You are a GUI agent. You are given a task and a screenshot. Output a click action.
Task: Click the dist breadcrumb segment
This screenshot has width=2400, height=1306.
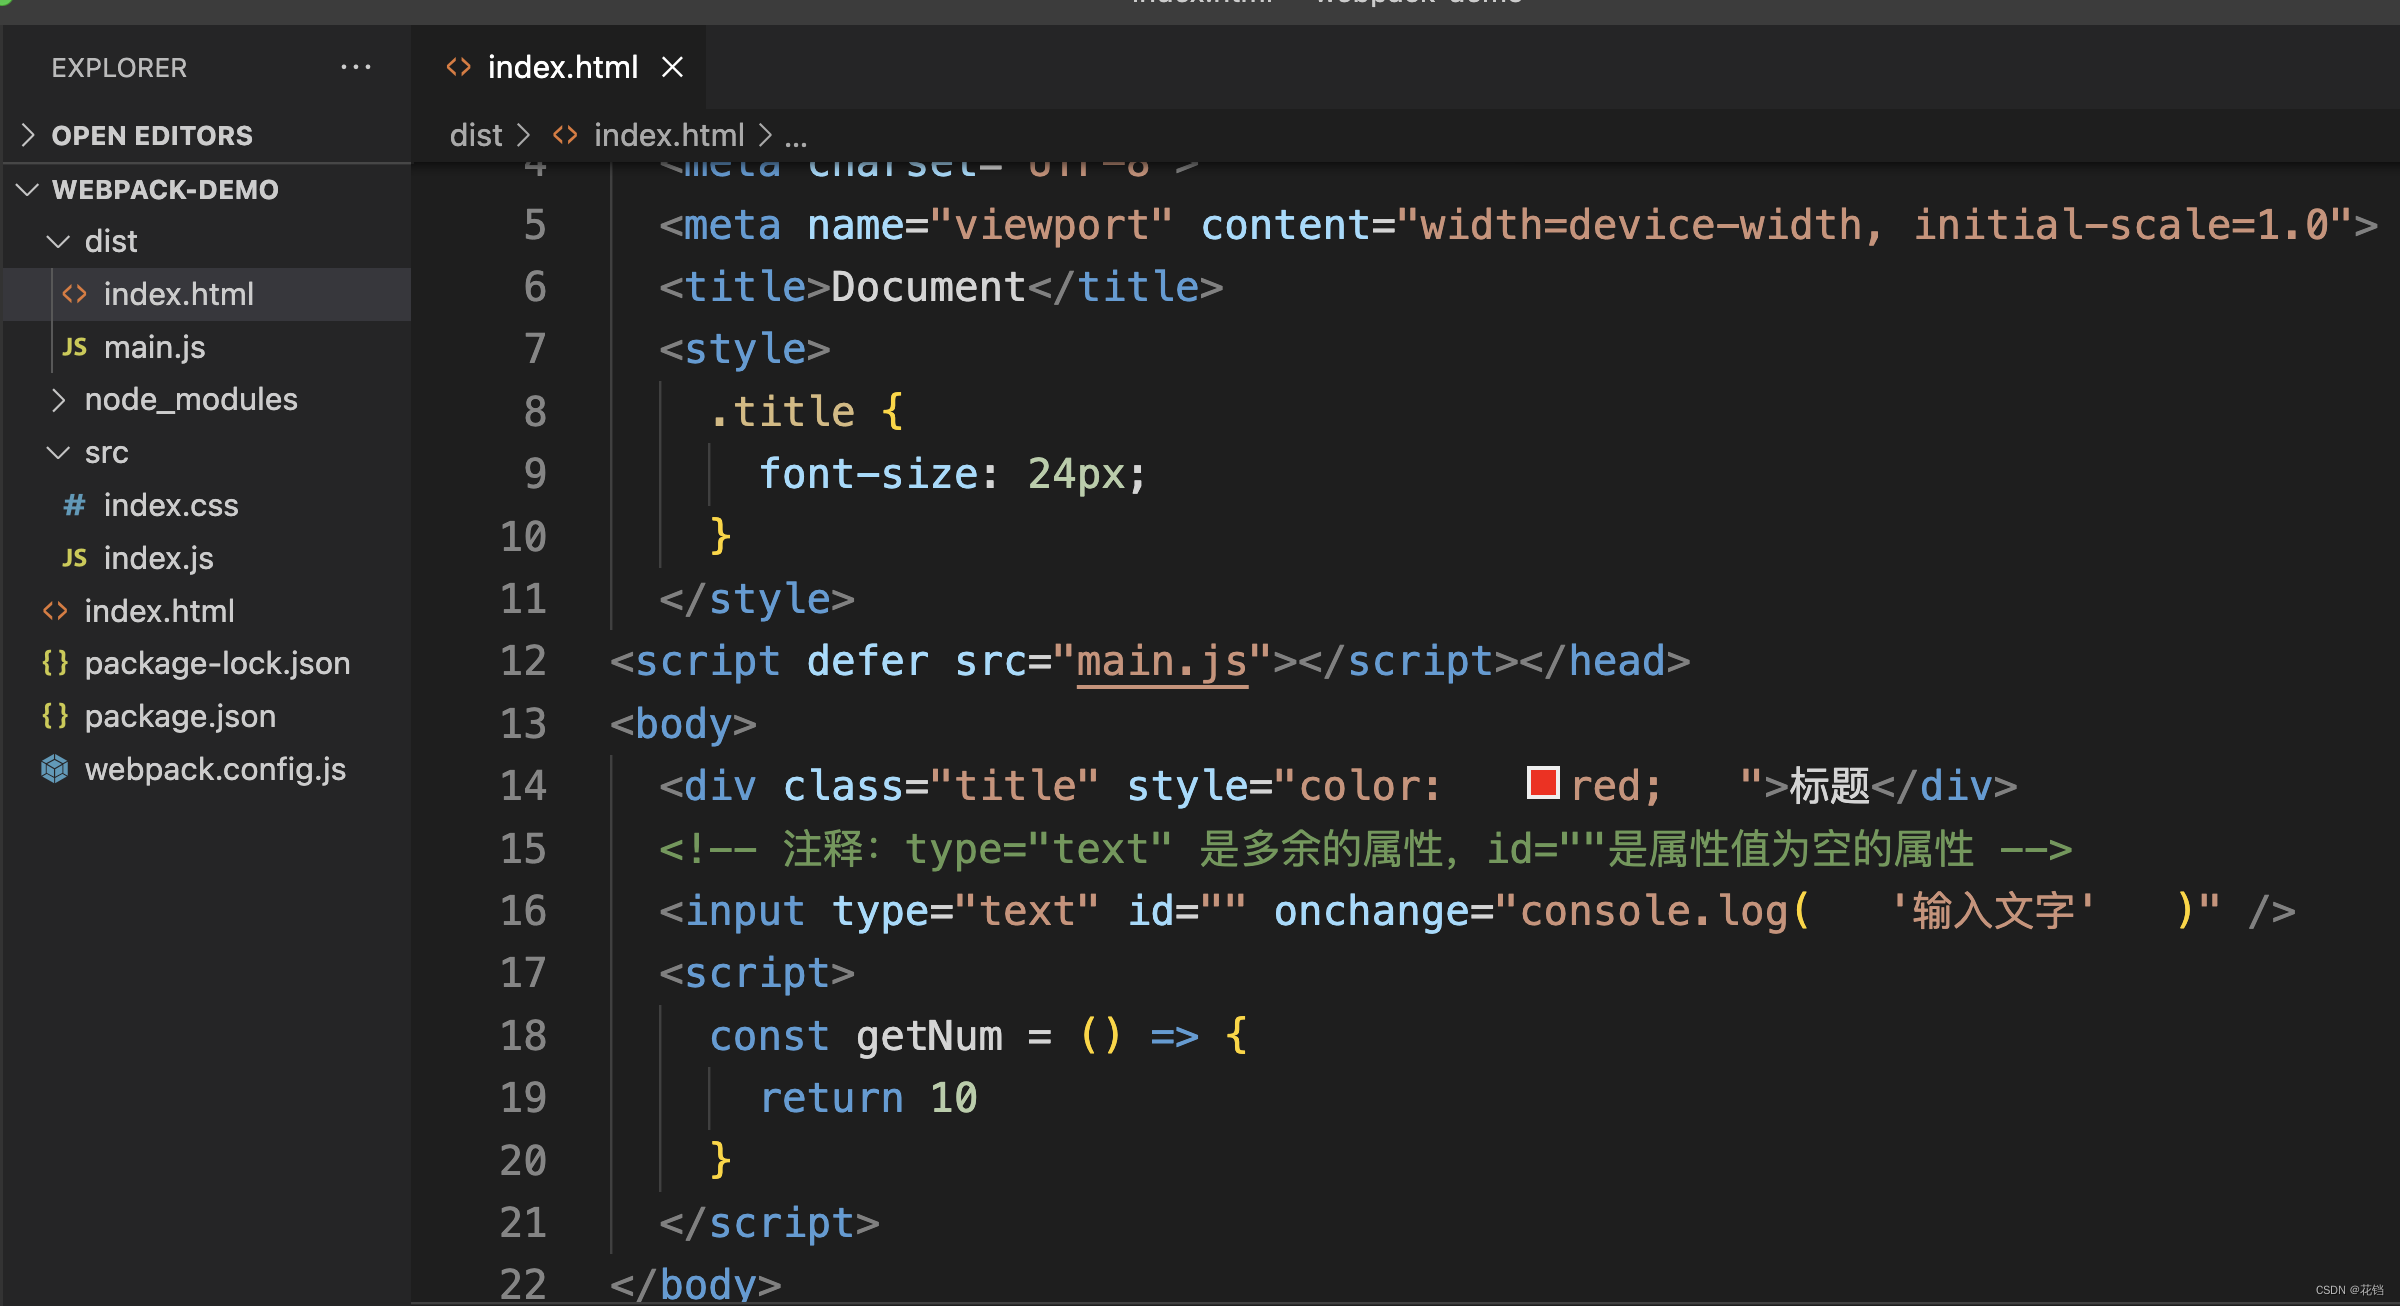476,135
